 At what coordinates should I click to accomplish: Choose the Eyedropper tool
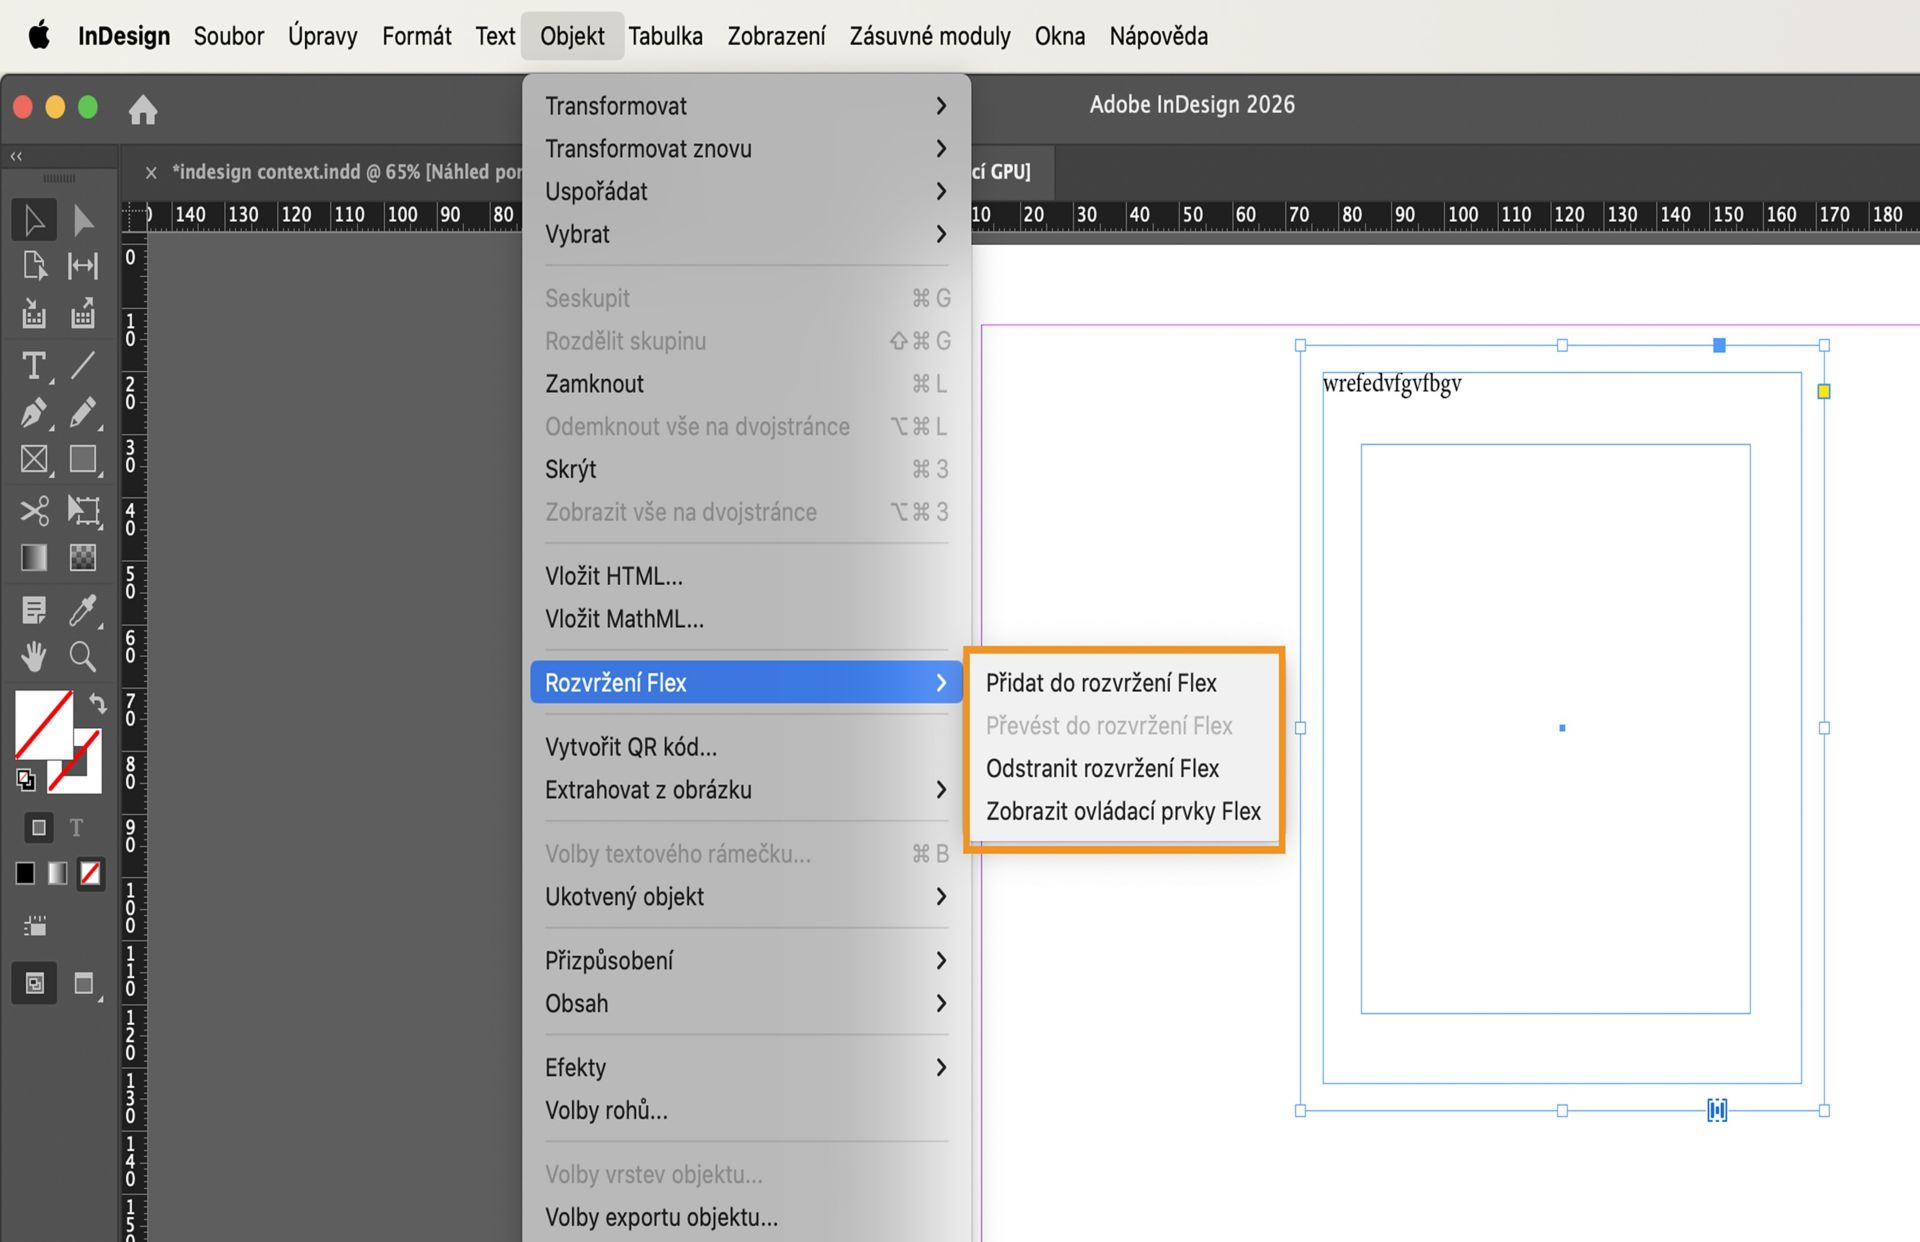coord(84,609)
